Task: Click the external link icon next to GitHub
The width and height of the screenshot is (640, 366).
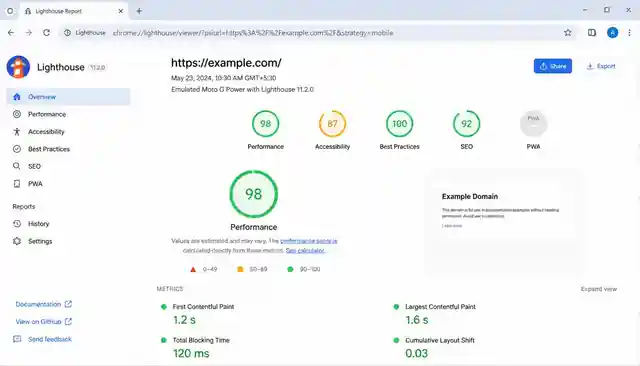Action: click(x=68, y=322)
